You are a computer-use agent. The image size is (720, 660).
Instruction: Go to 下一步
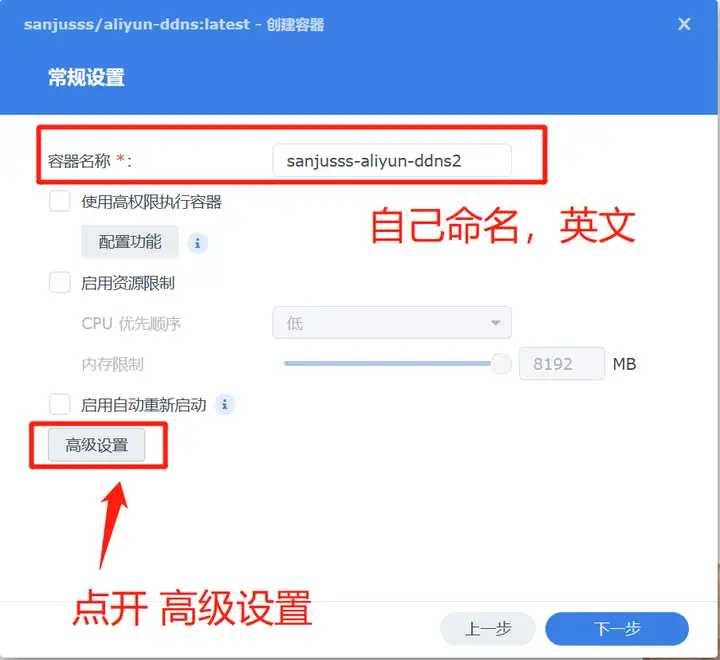(x=617, y=628)
